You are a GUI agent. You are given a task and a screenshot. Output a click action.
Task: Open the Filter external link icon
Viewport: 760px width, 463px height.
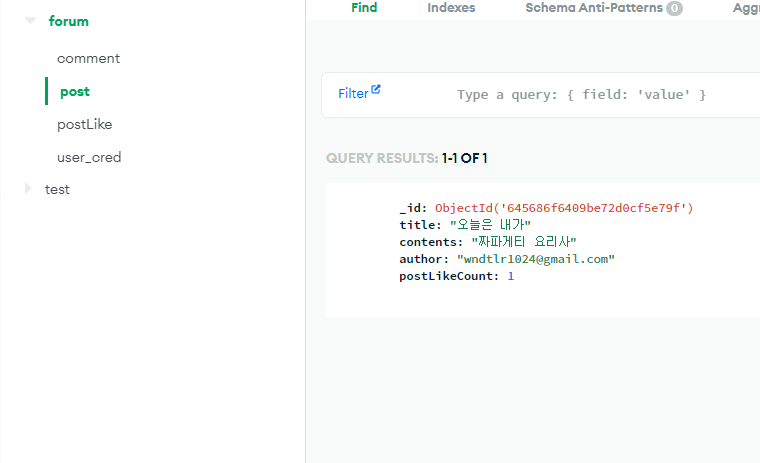click(x=376, y=89)
